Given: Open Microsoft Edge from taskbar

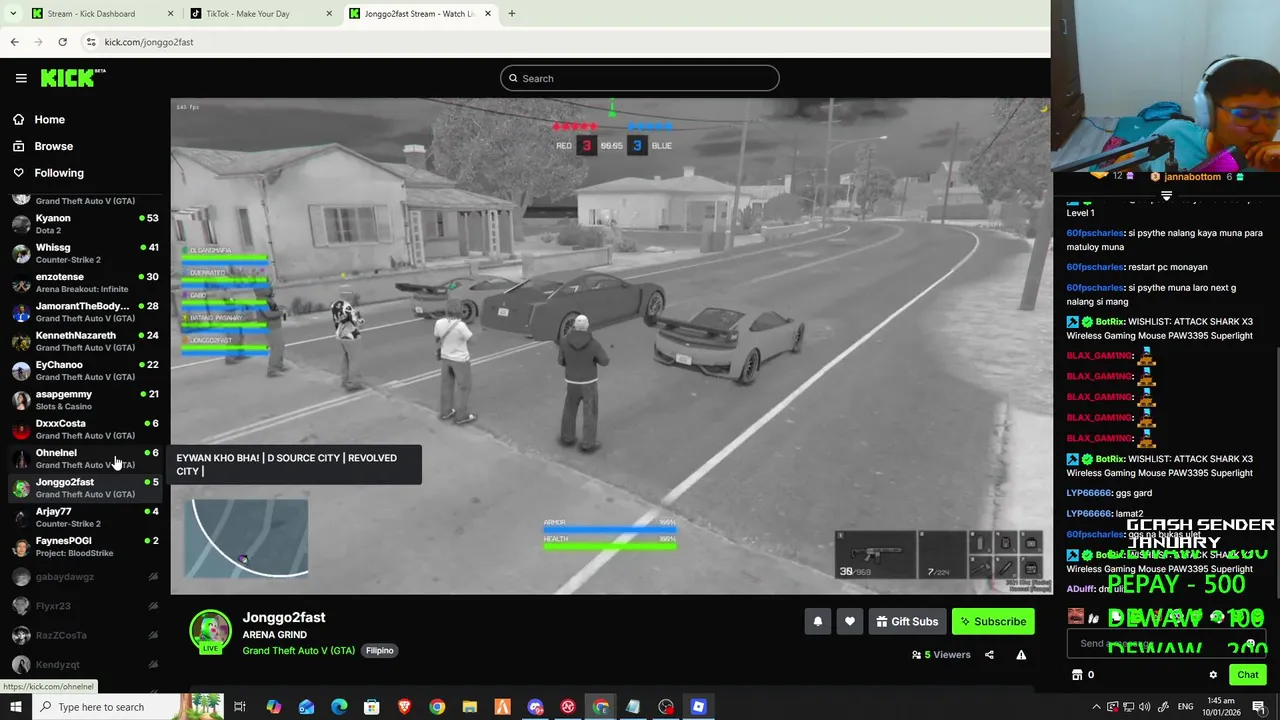Looking at the screenshot, I should click(339, 707).
